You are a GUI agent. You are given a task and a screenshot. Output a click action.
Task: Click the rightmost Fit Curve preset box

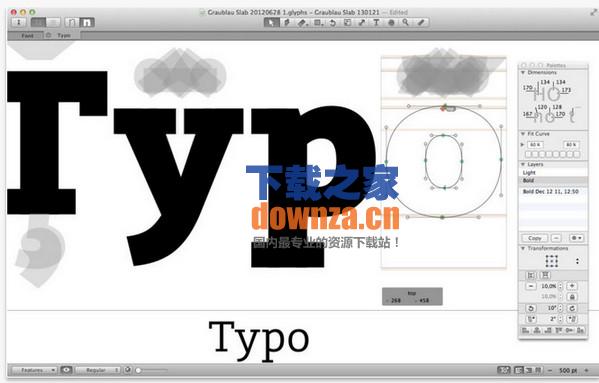pyautogui.click(x=576, y=154)
